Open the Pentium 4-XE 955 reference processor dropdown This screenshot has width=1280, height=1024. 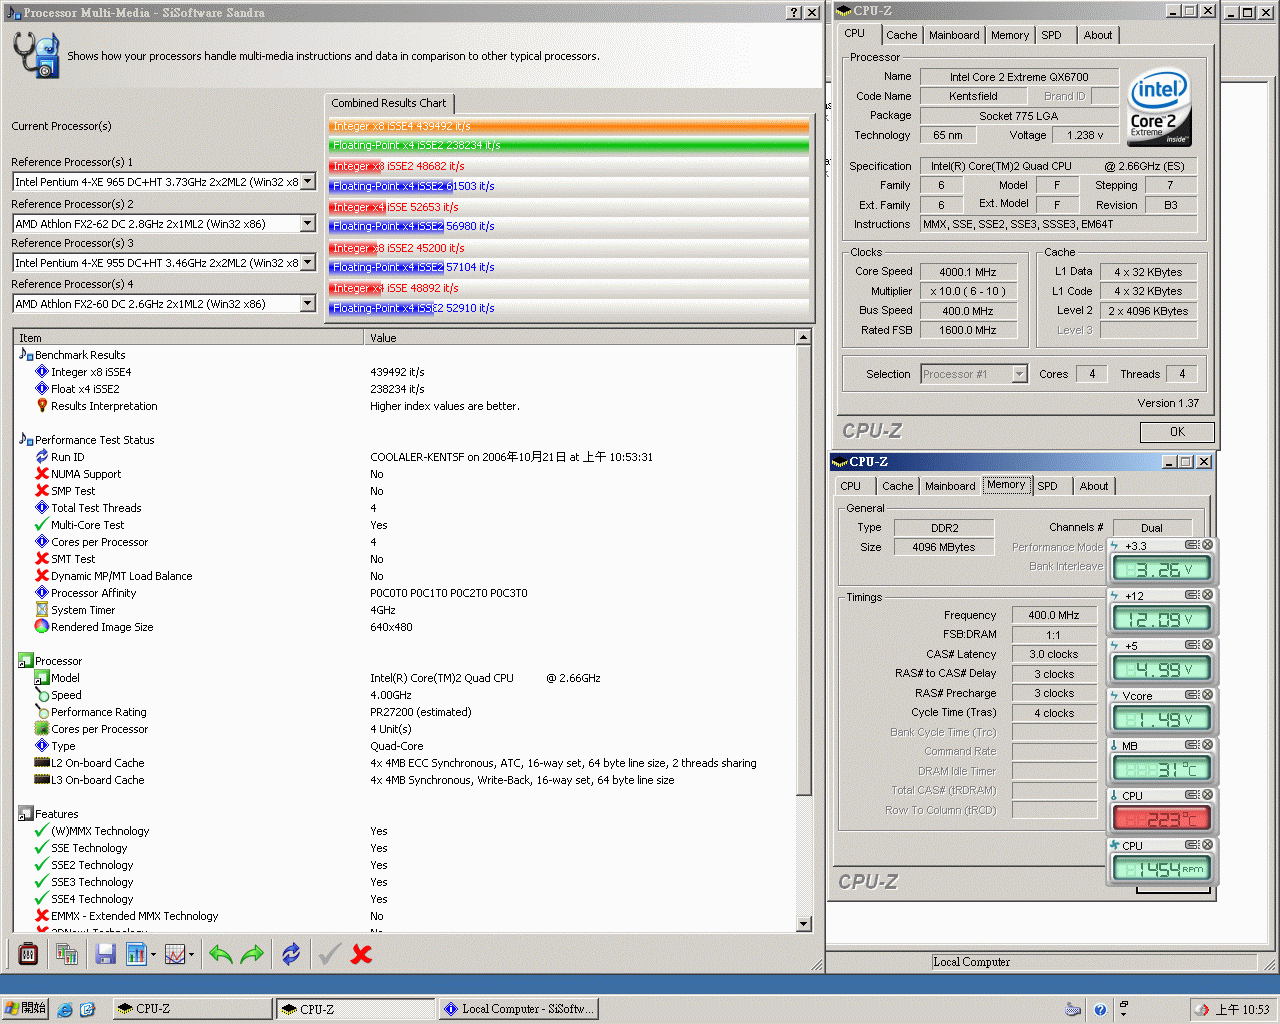click(x=308, y=263)
